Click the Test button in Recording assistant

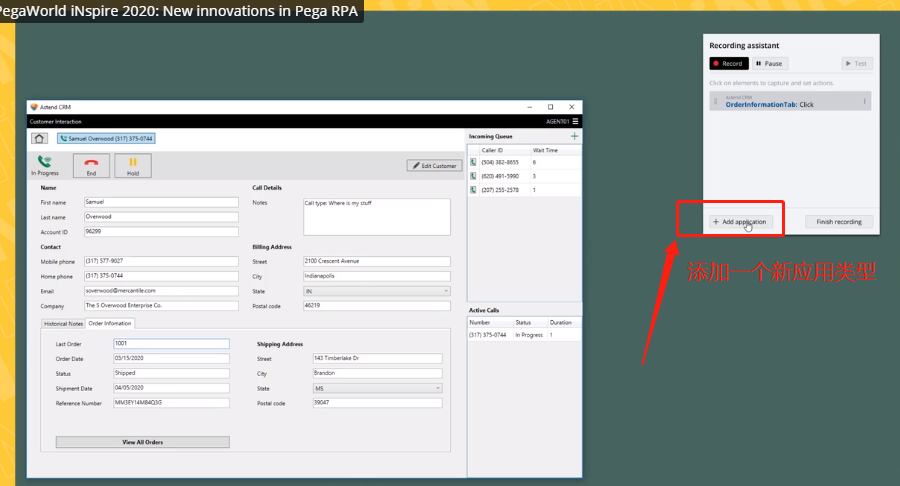[x=857, y=64]
